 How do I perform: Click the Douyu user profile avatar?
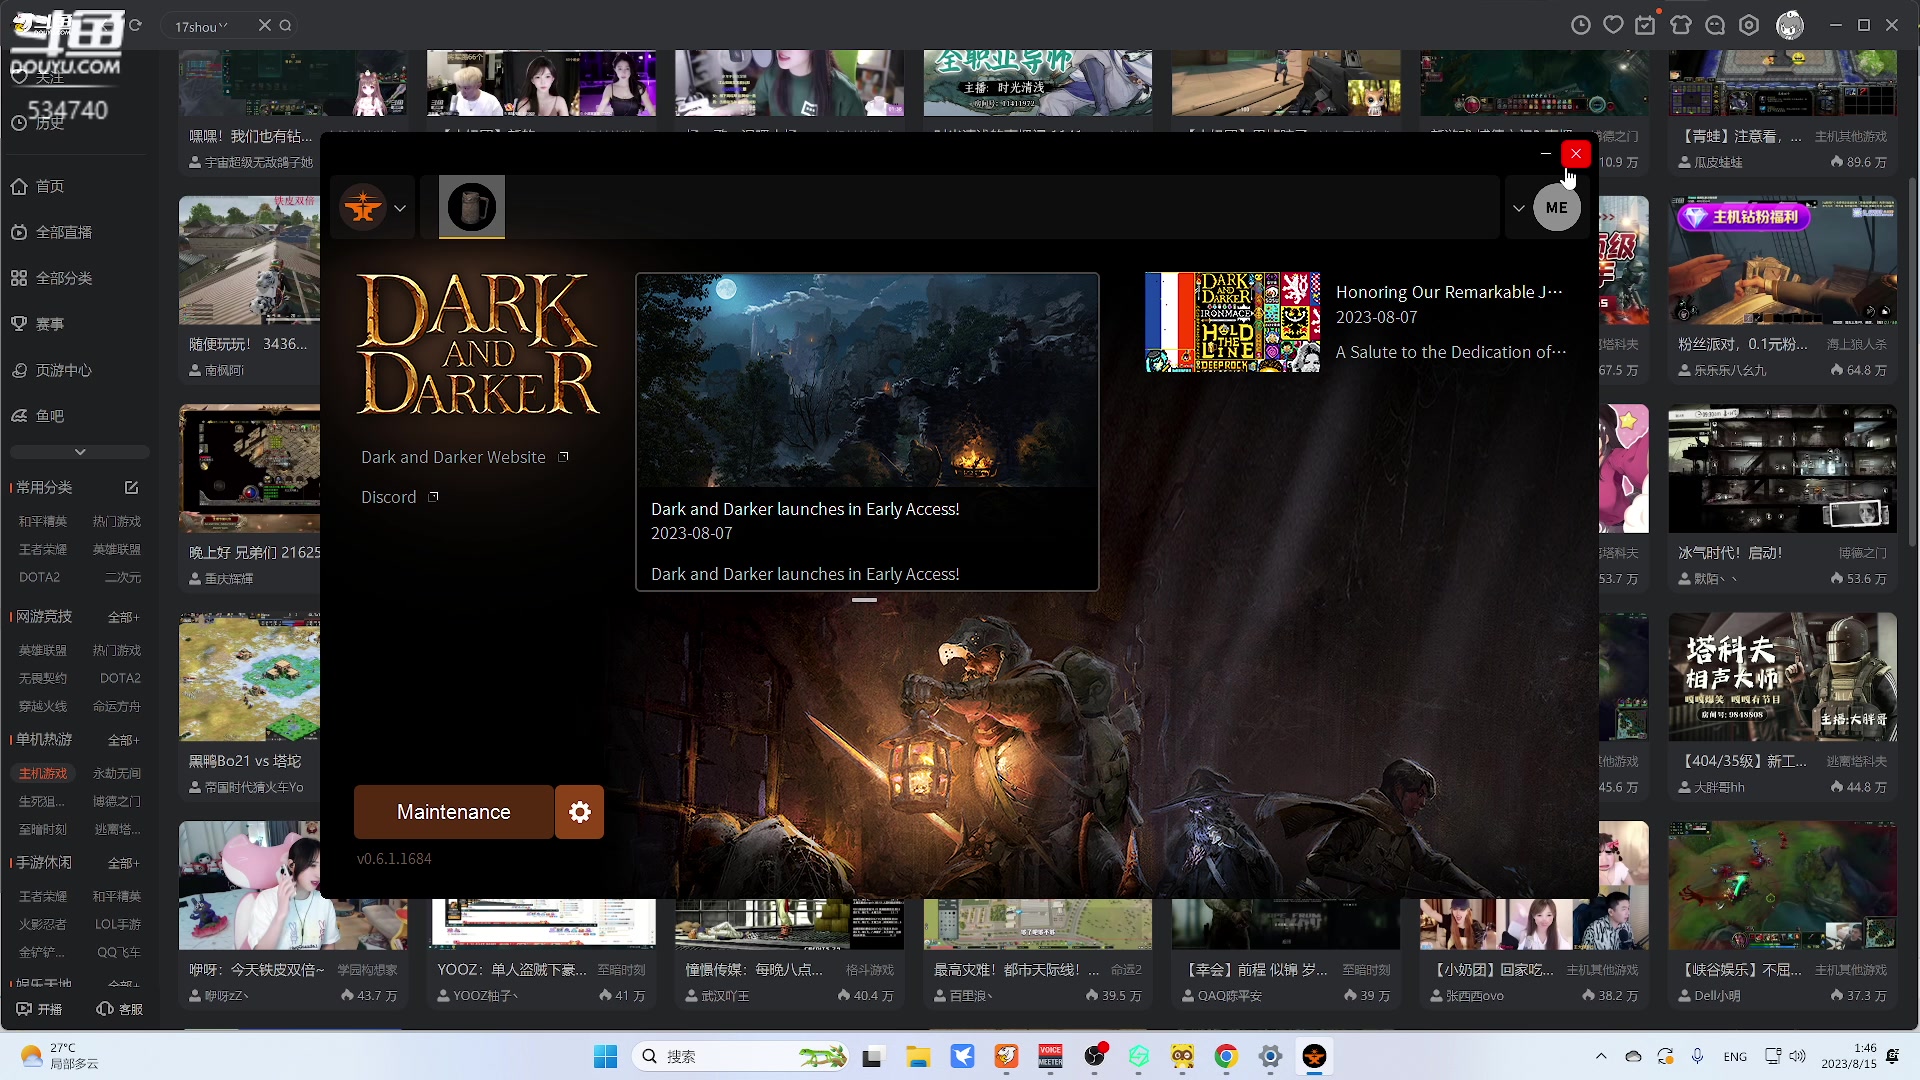point(1790,26)
